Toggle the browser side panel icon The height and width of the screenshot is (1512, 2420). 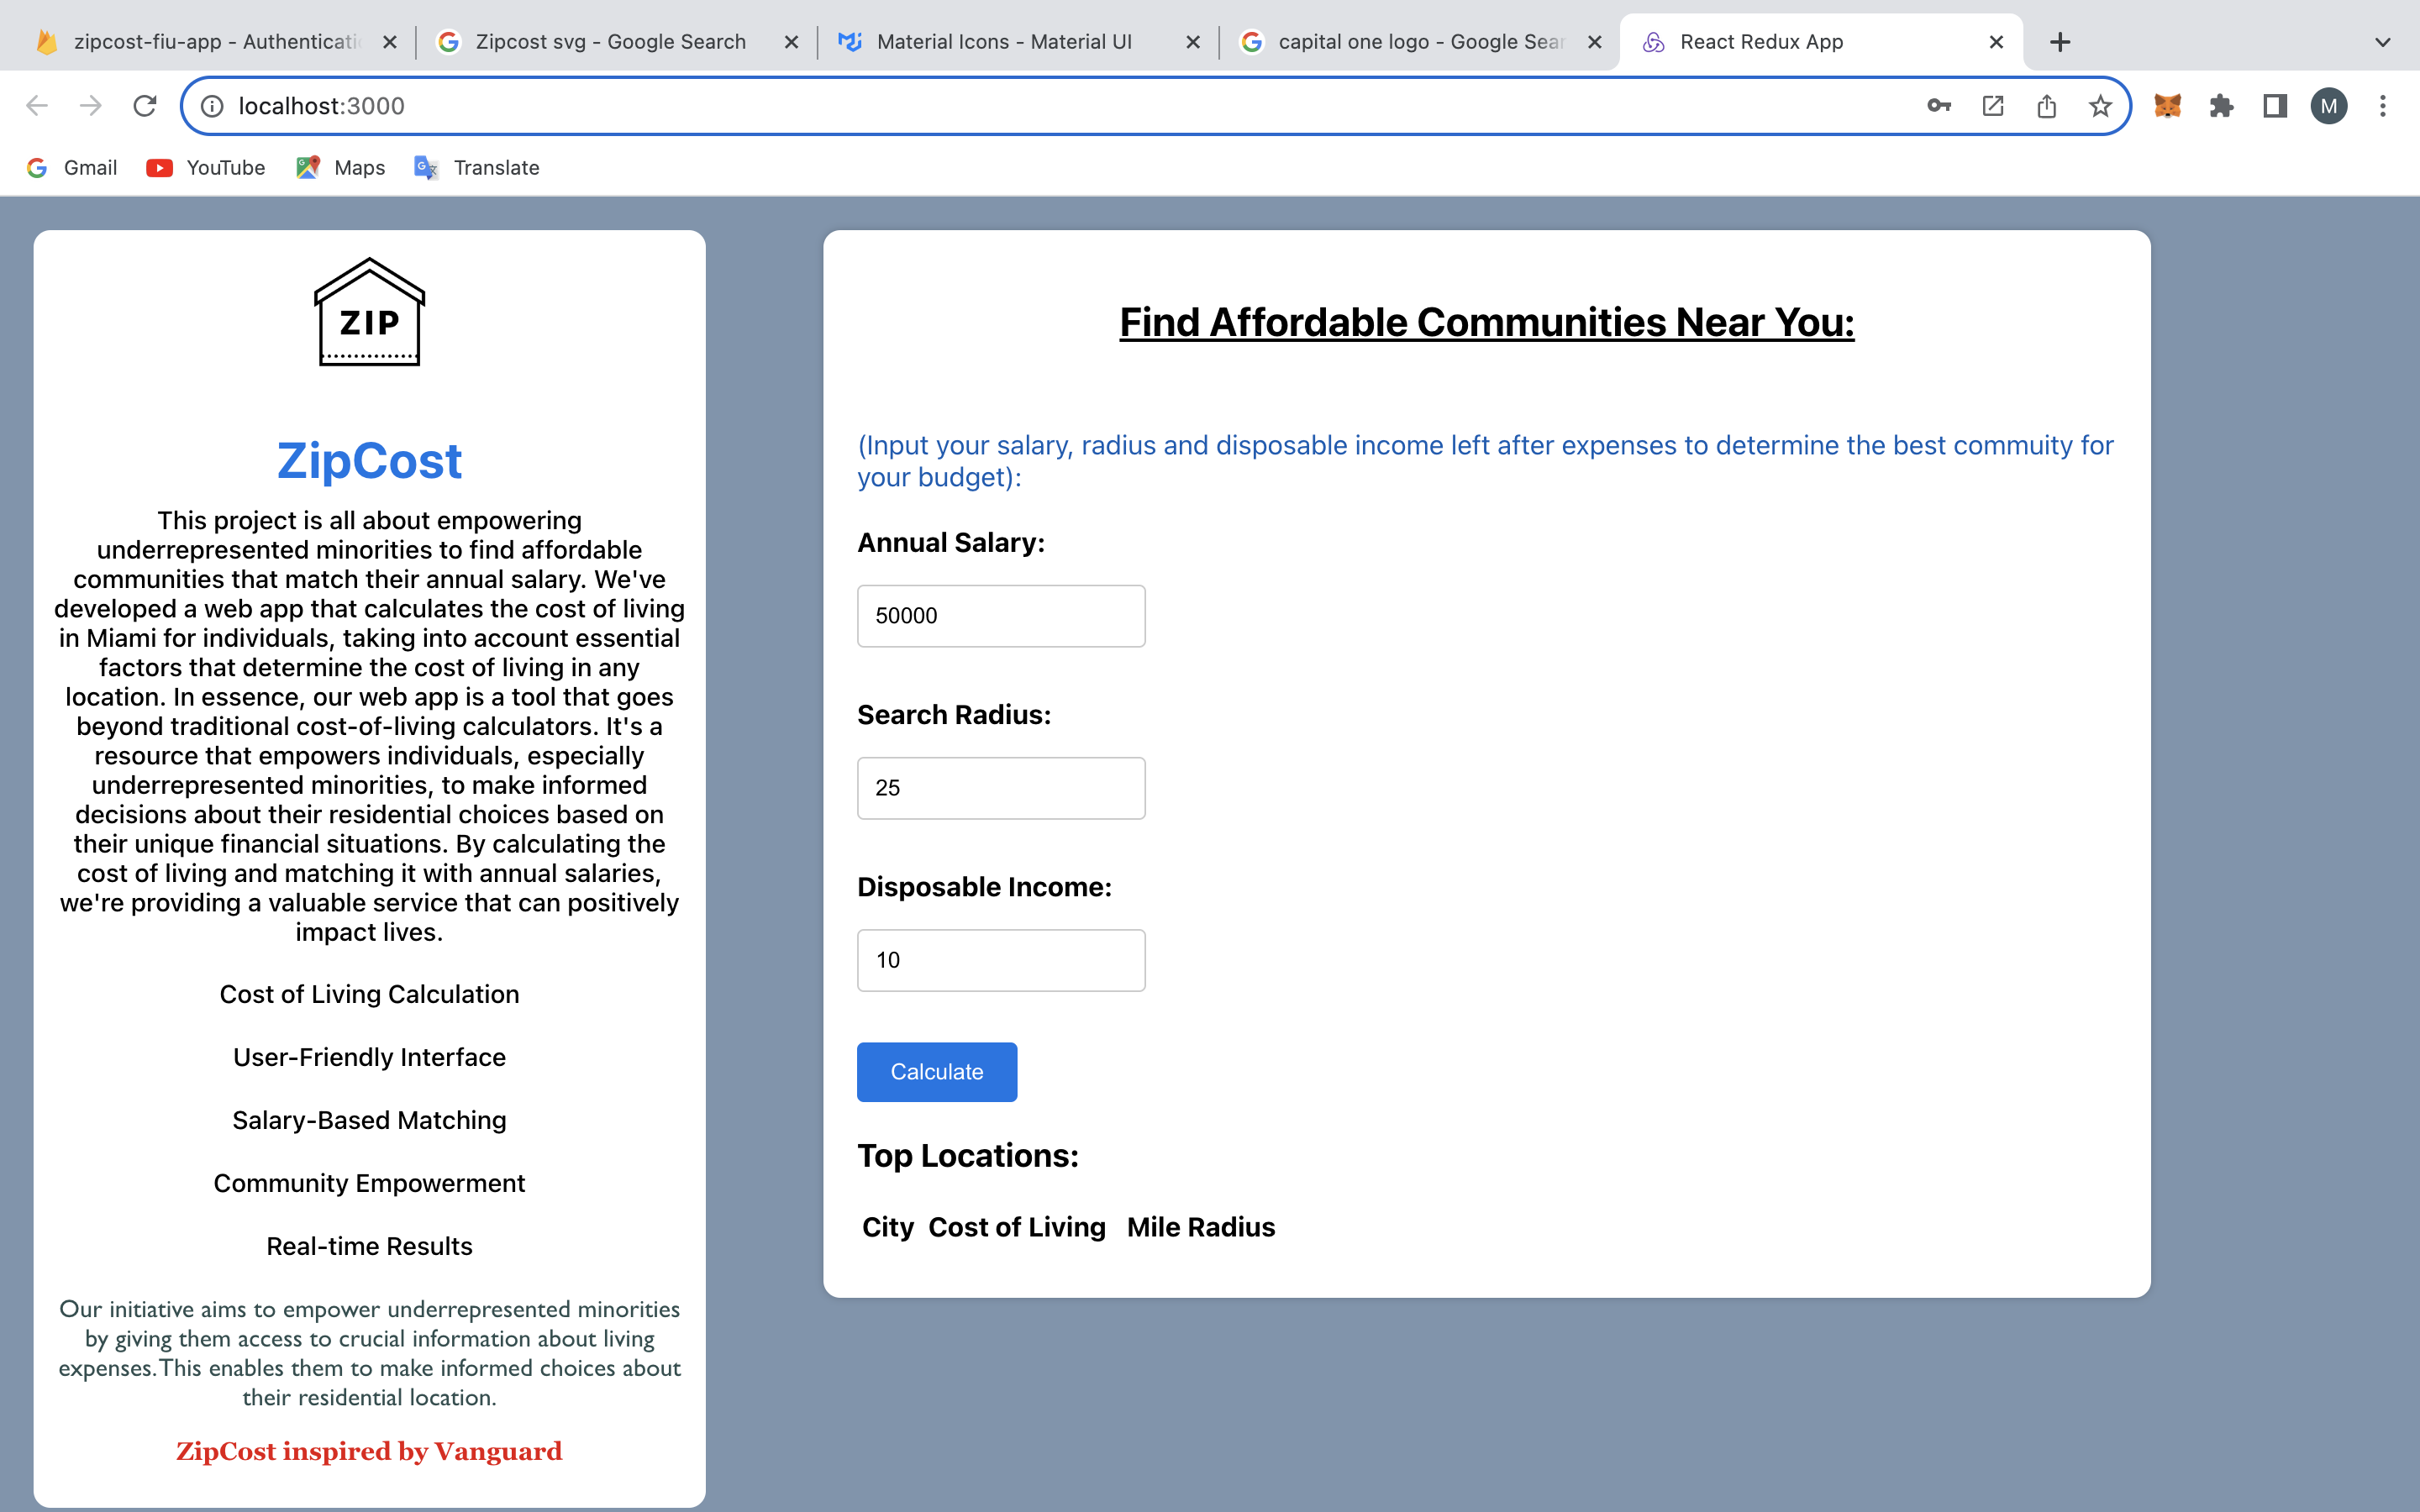tap(2275, 106)
